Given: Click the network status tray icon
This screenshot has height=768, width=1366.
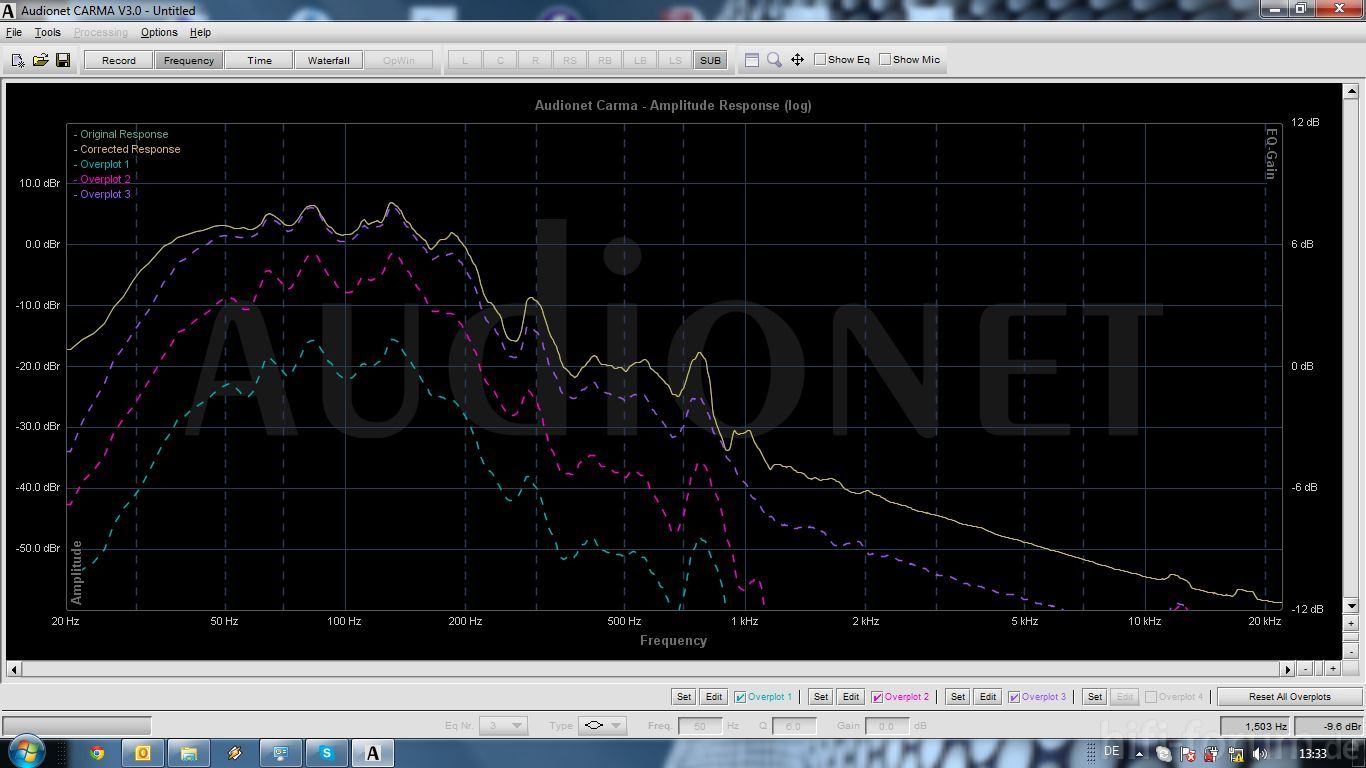Looking at the screenshot, I should tap(1236, 754).
